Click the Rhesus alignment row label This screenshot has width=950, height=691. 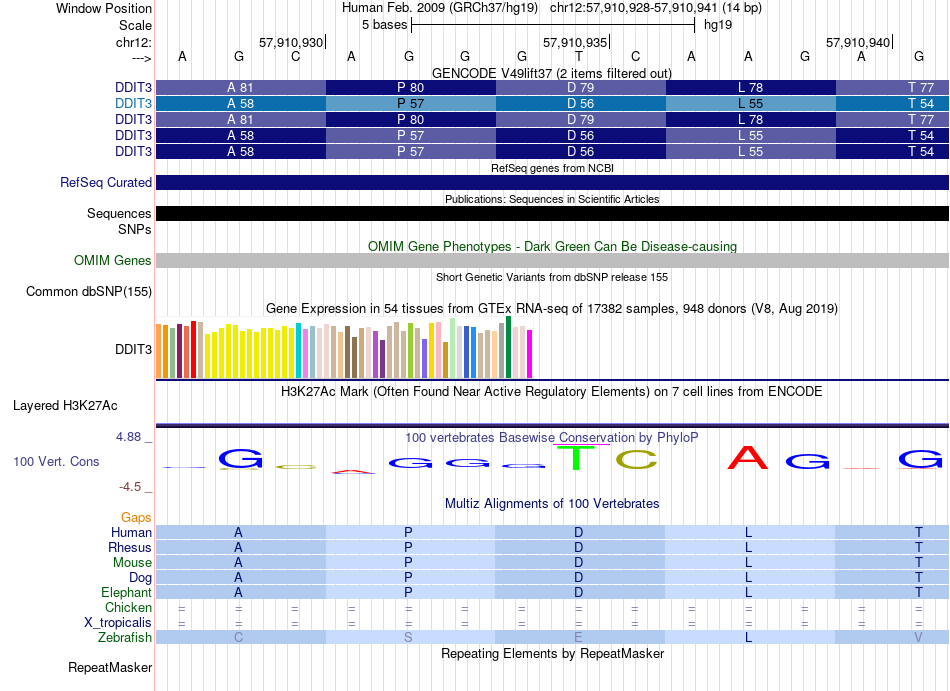point(130,547)
